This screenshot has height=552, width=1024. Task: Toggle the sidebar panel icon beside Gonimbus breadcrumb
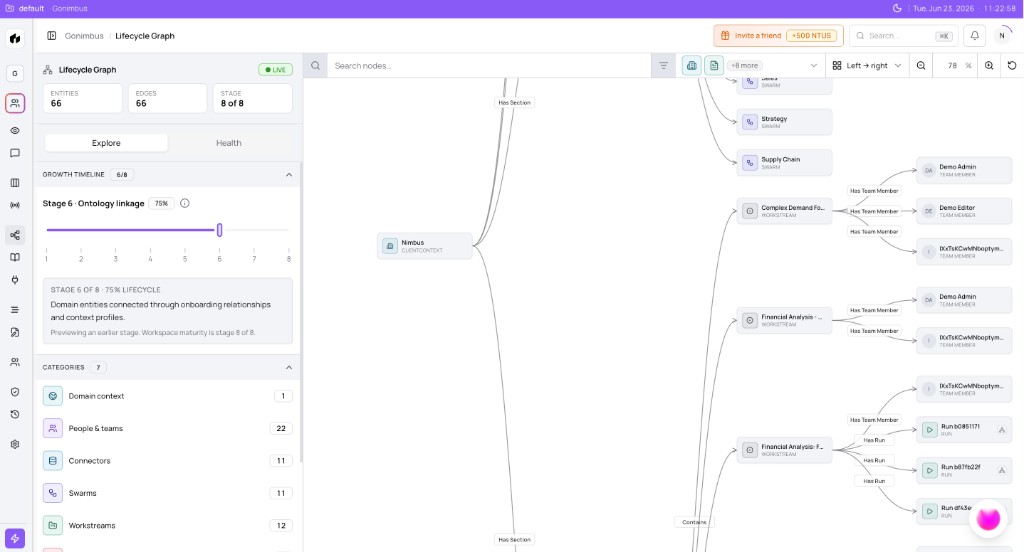click(x=52, y=36)
